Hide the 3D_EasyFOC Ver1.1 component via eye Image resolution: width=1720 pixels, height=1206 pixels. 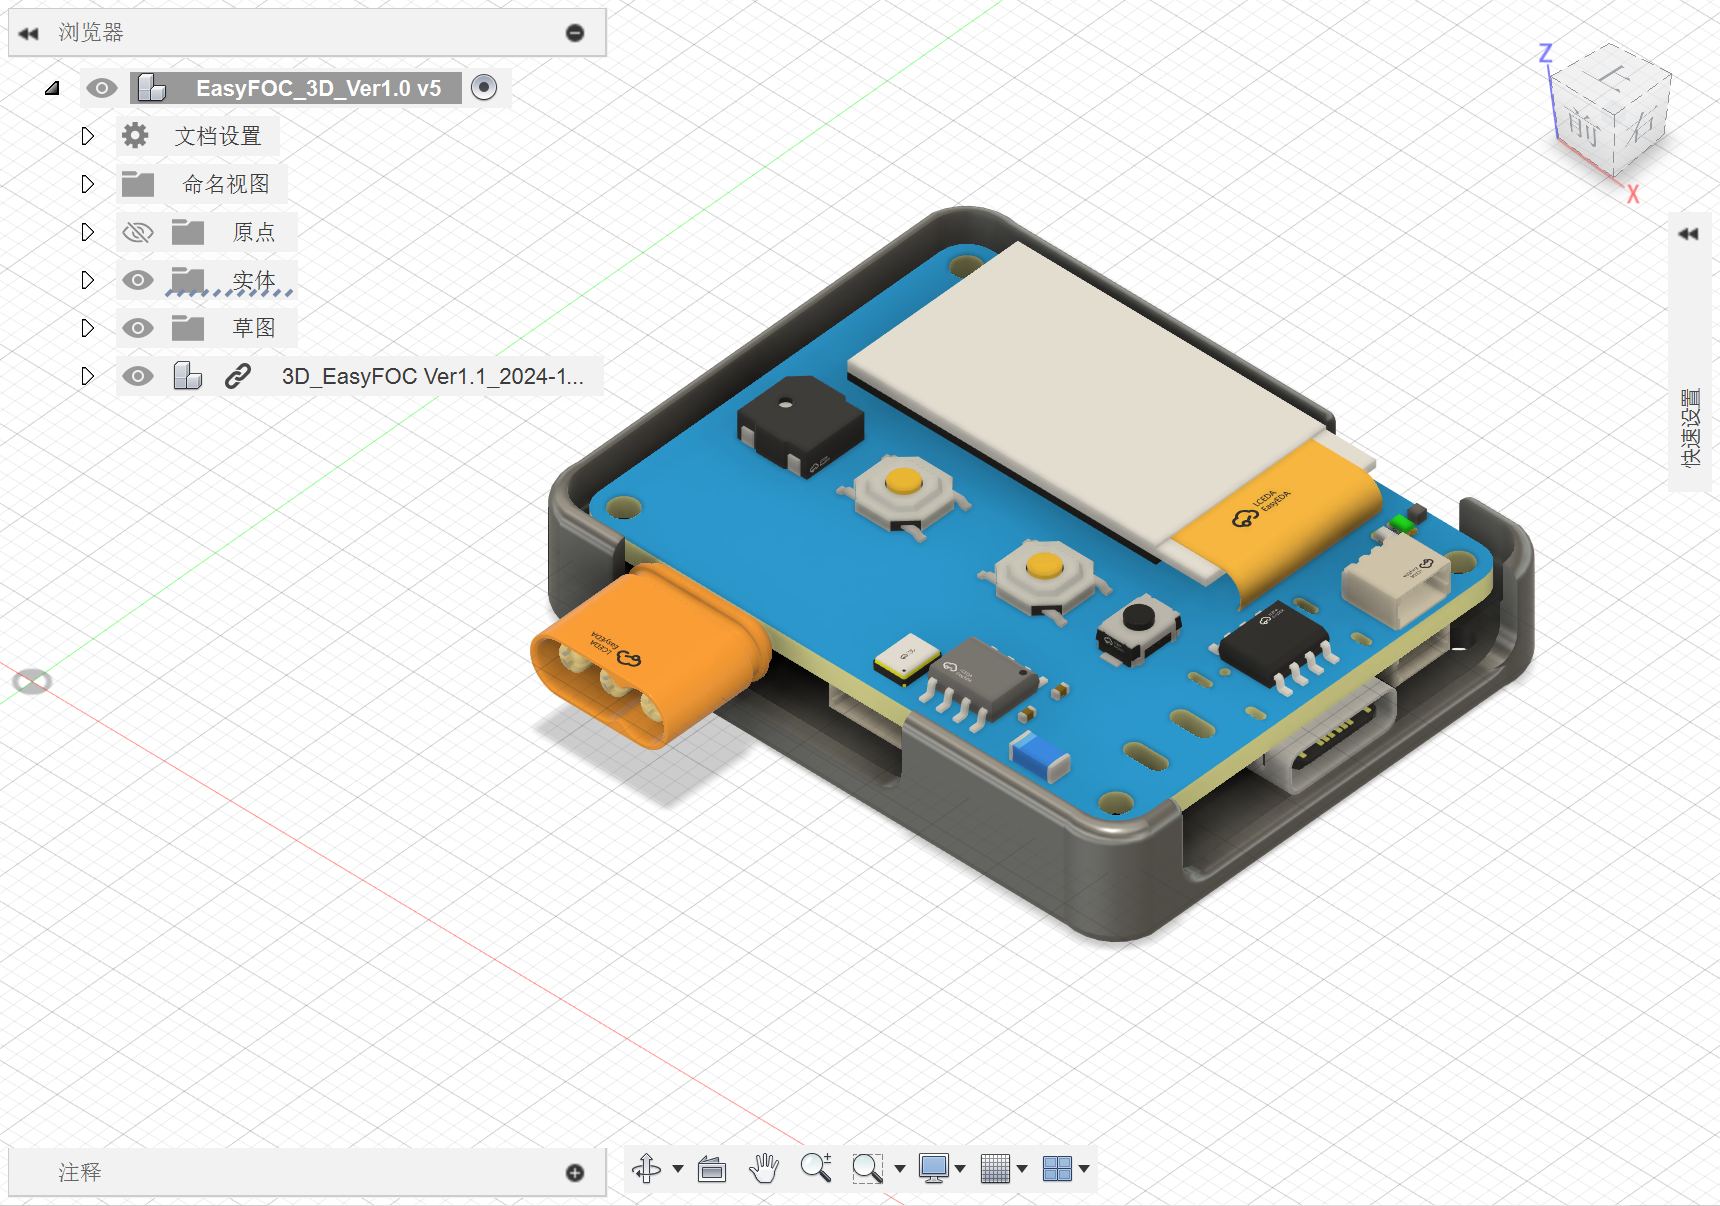pyautogui.click(x=138, y=376)
